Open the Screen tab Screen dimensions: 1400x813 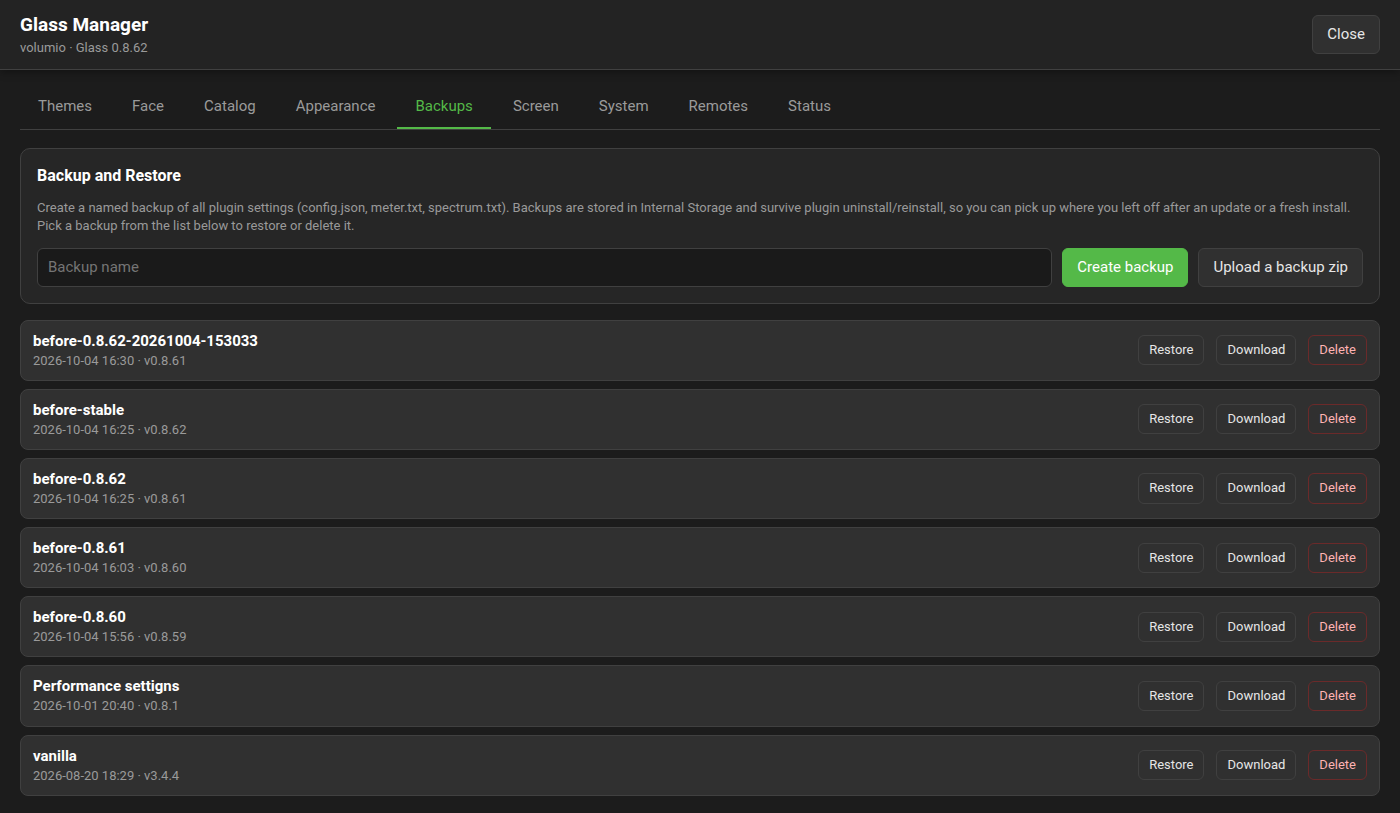coord(536,106)
